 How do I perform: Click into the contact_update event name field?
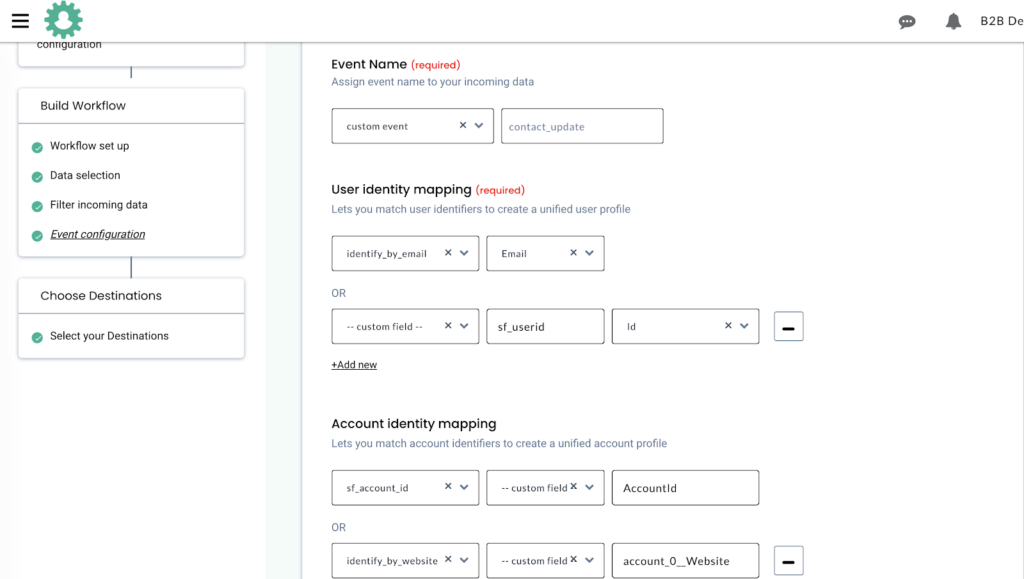tap(582, 126)
